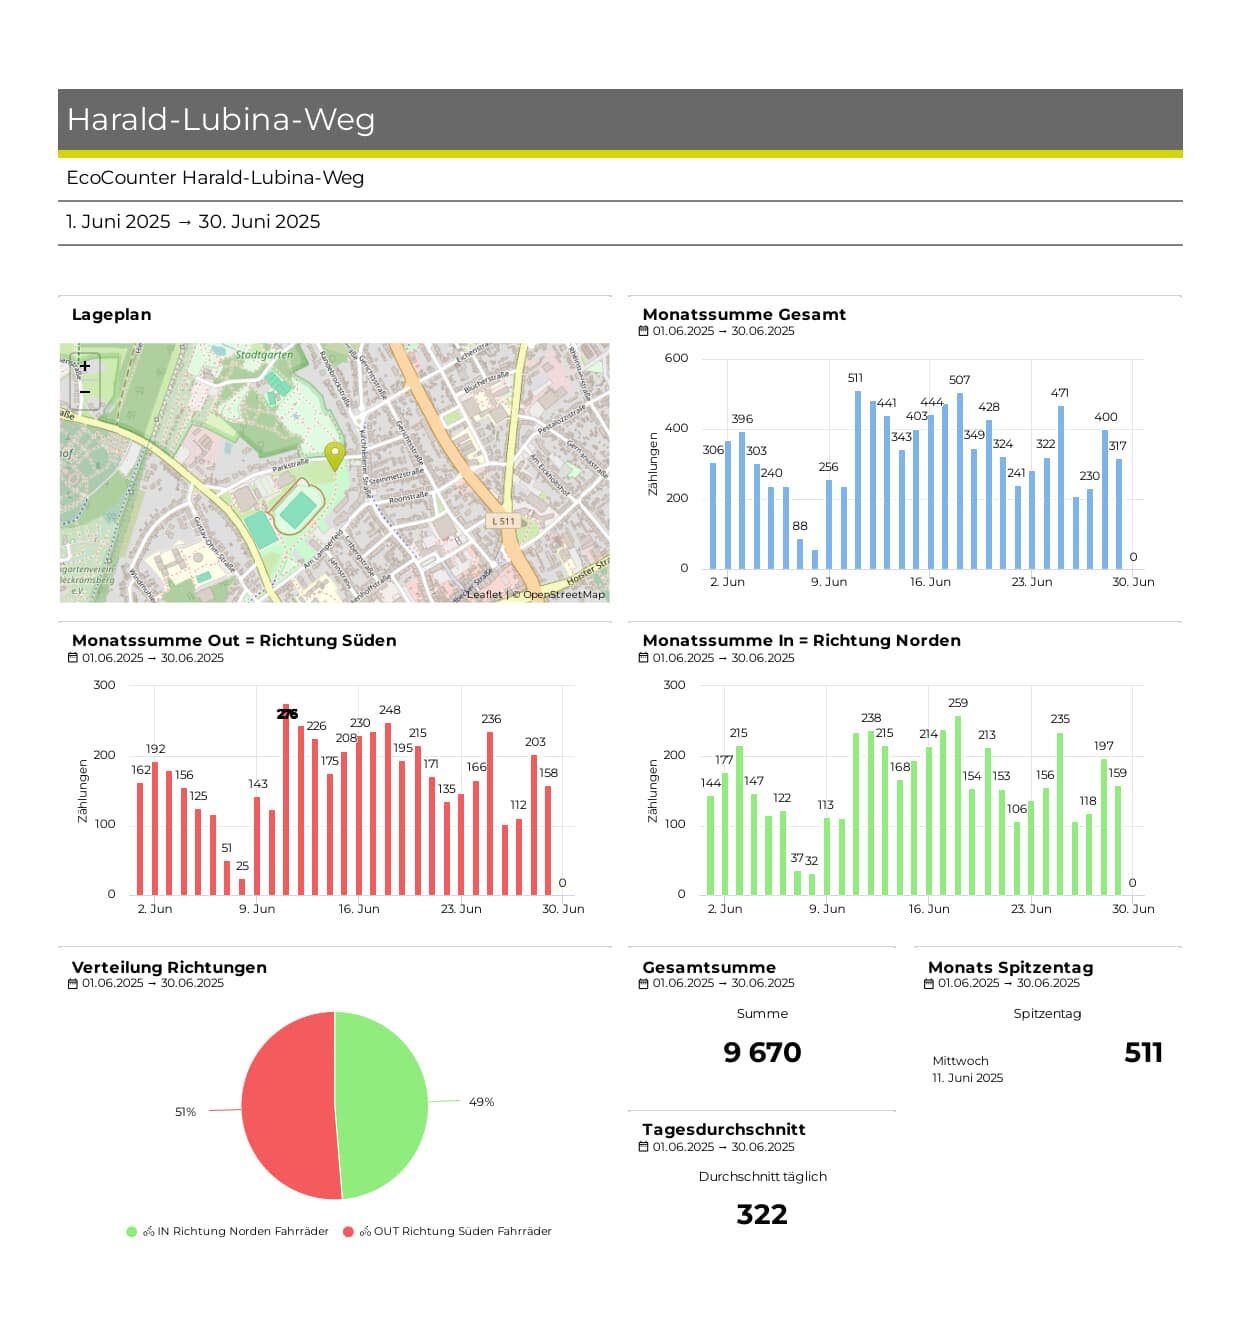Click the Gesamtsumme value 9 670
1239x1318 pixels.
point(762,1052)
